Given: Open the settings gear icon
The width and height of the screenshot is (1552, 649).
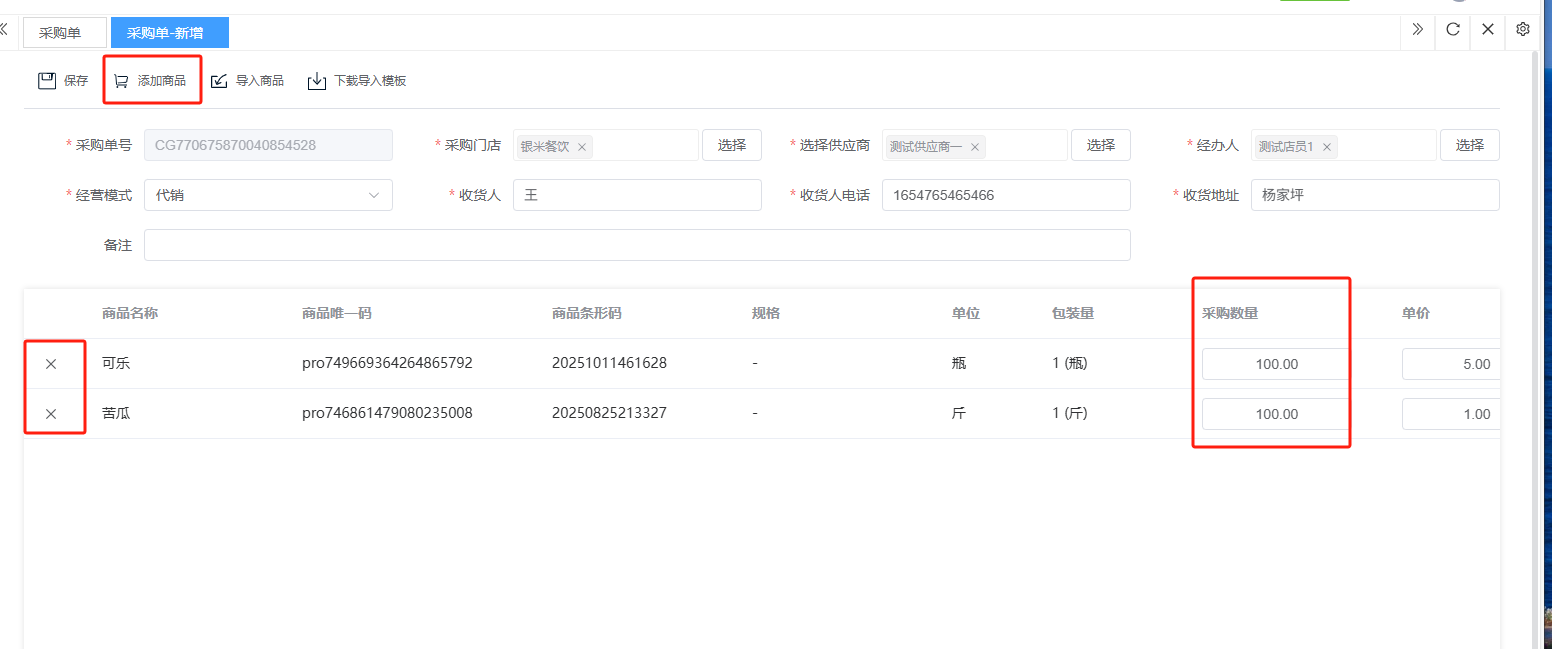Looking at the screenshot, I should point(1523,30).
